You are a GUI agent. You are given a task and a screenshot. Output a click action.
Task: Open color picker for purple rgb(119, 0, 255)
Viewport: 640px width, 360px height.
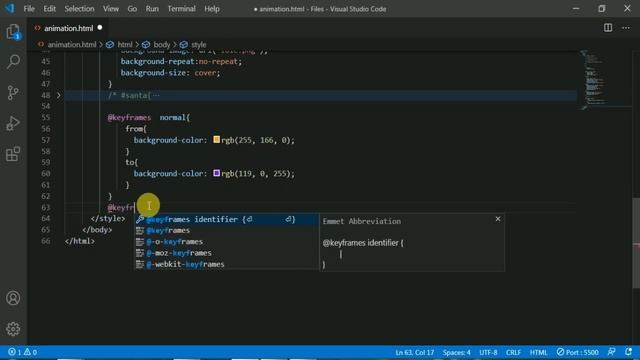pos(216,173)
